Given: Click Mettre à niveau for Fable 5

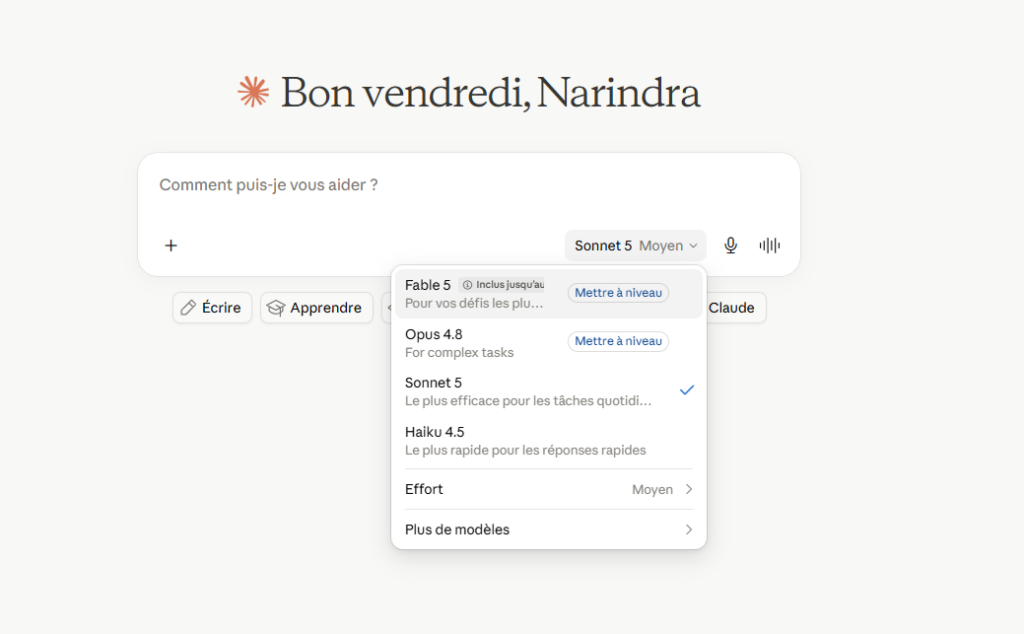Looking at the screenshot, I should (x=618, y=293).
